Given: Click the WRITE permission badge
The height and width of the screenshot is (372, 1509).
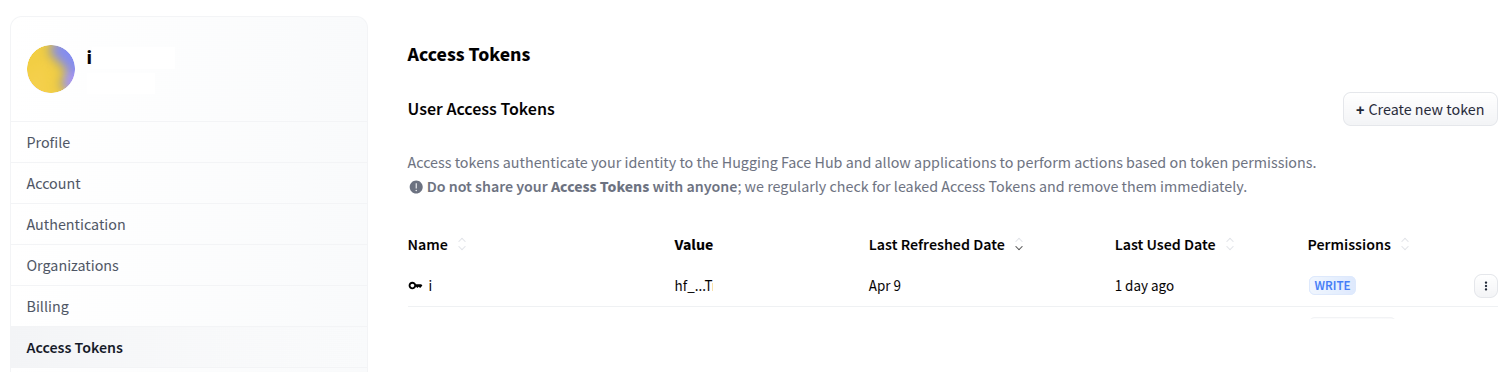Looking at the screenshot, I should [x=1332, y=286].
